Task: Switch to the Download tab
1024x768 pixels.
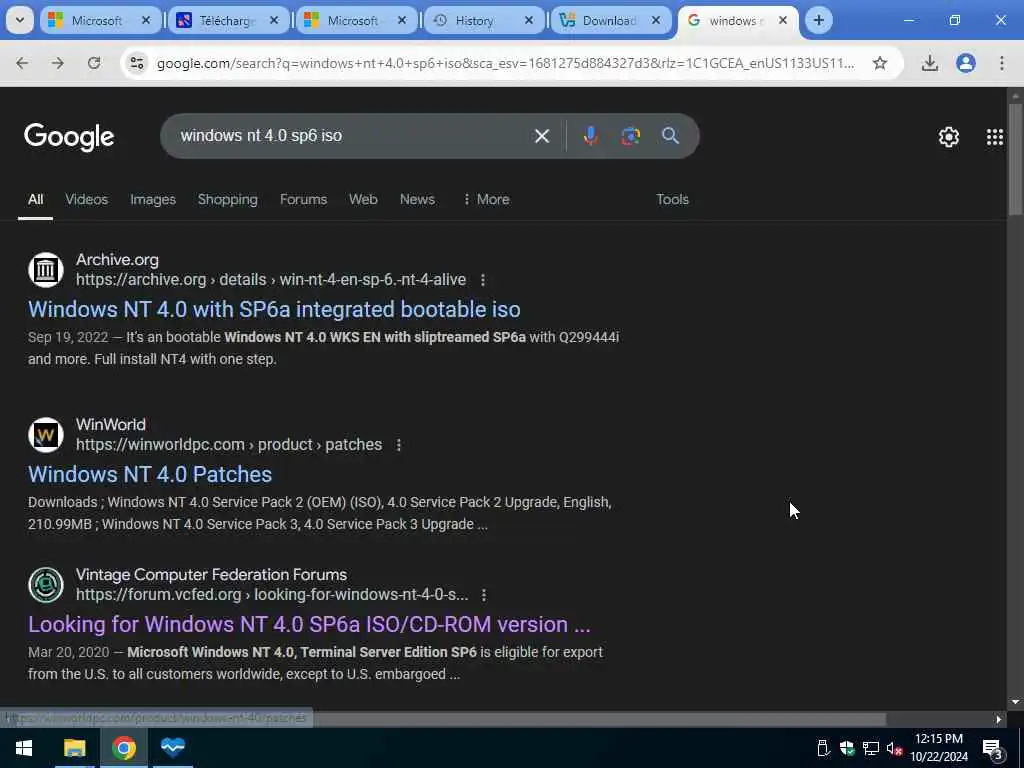Action: 611,21
